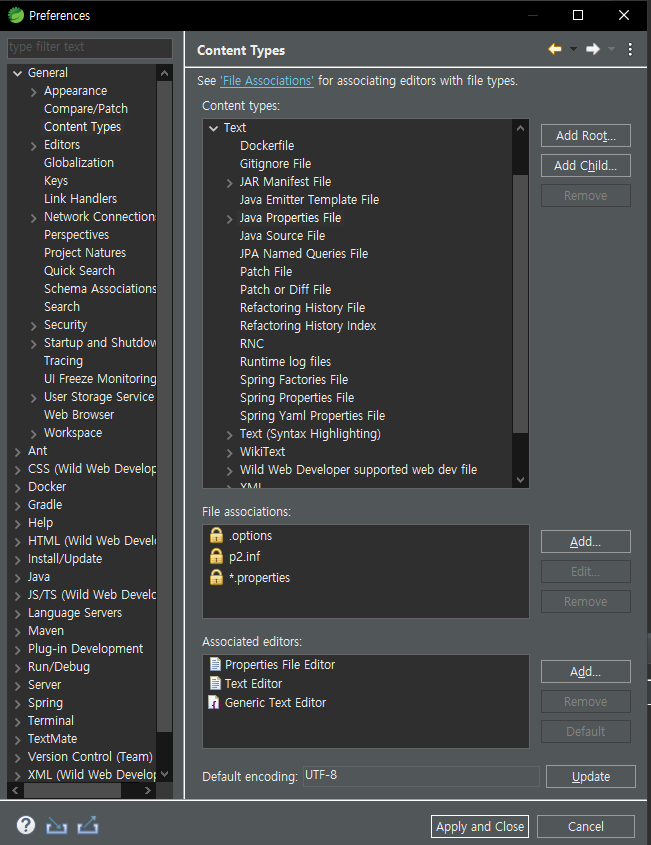Expand the WikiText content type
The image size is (651, 845).
[230, 453]
